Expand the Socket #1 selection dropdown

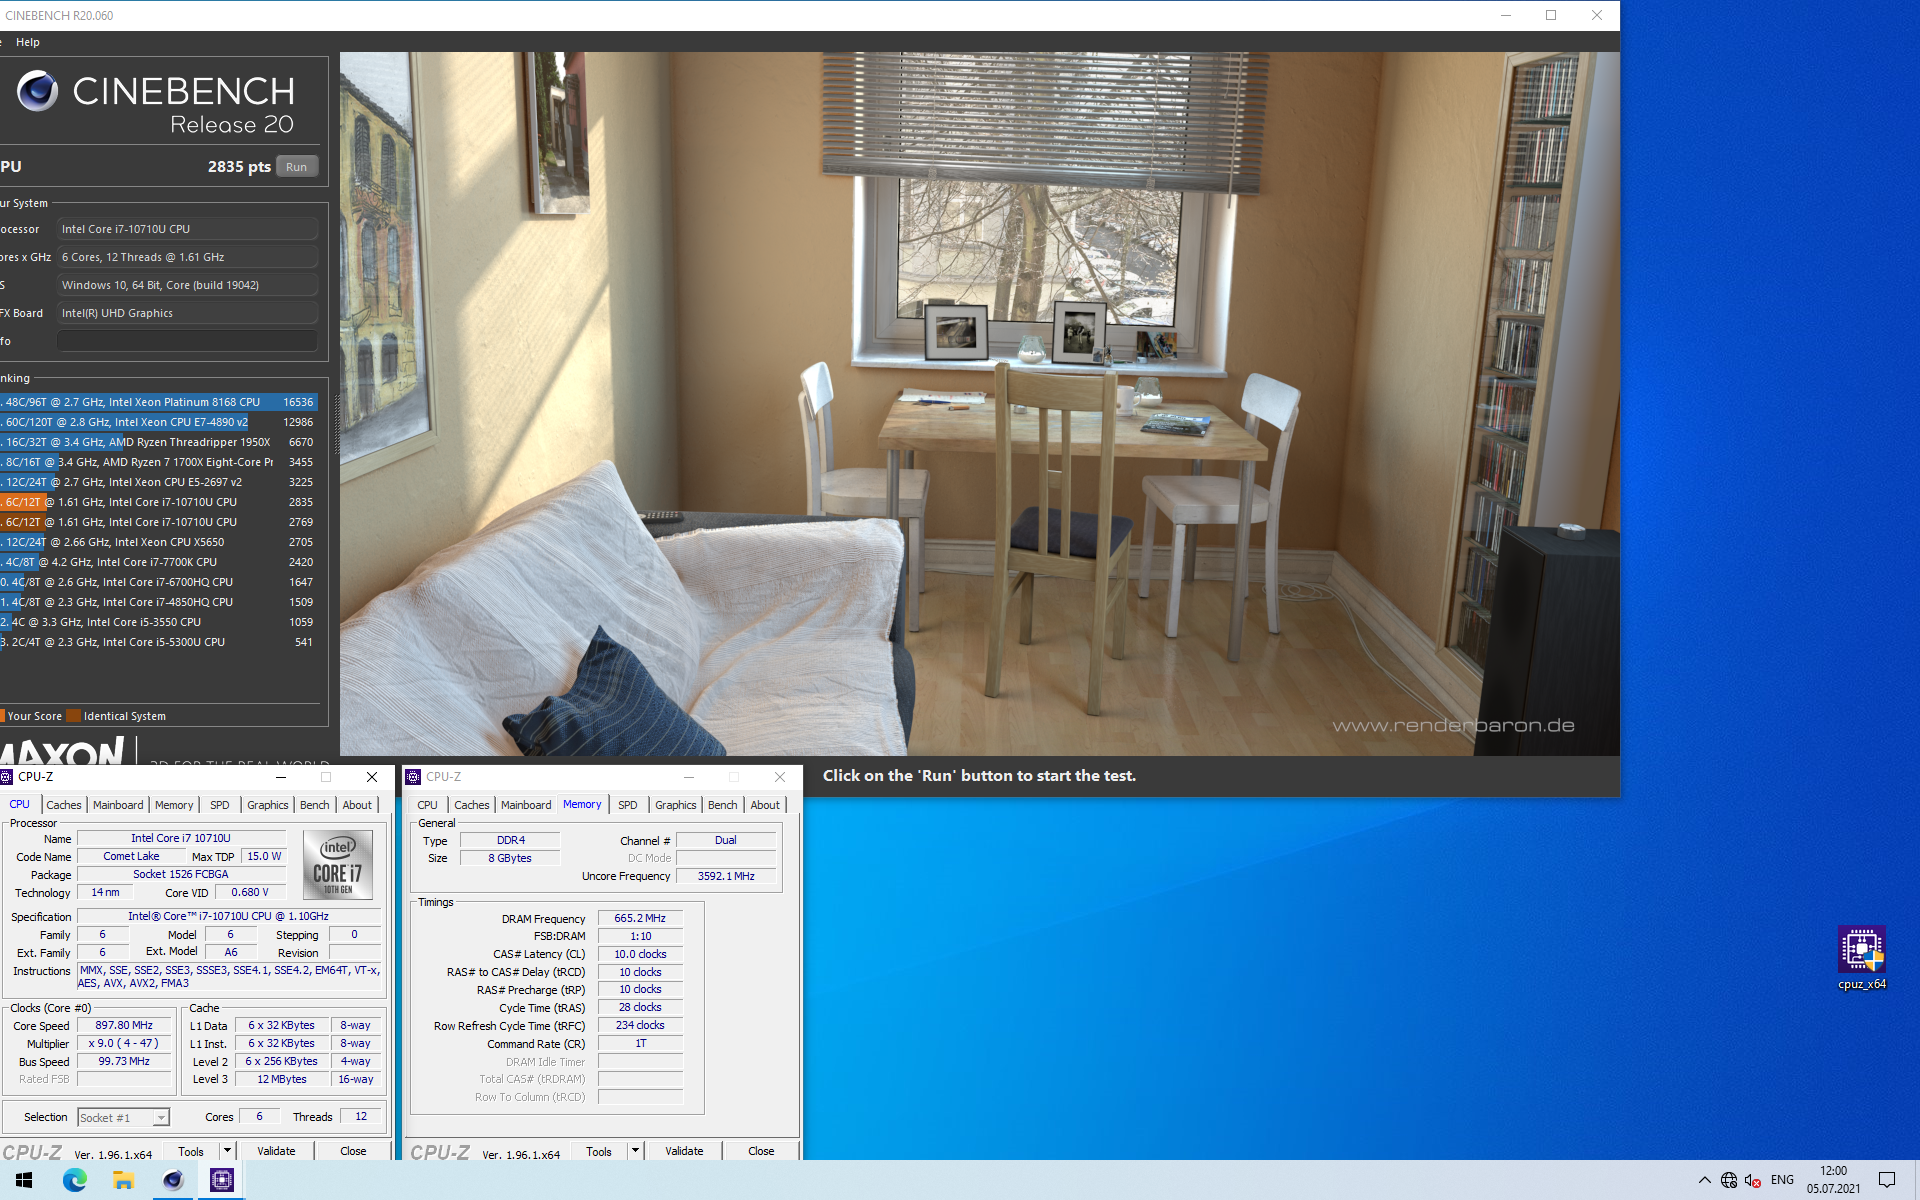161,1118
